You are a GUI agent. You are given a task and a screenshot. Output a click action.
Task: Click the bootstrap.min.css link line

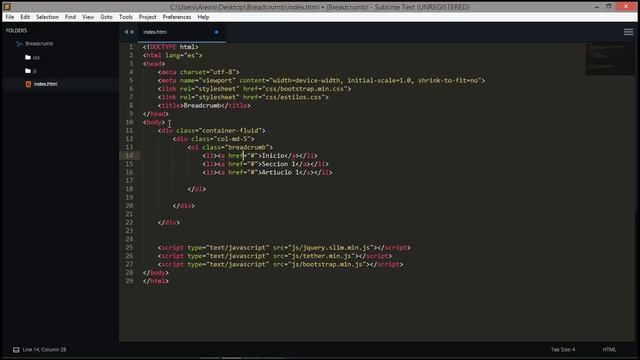[254, 89]
